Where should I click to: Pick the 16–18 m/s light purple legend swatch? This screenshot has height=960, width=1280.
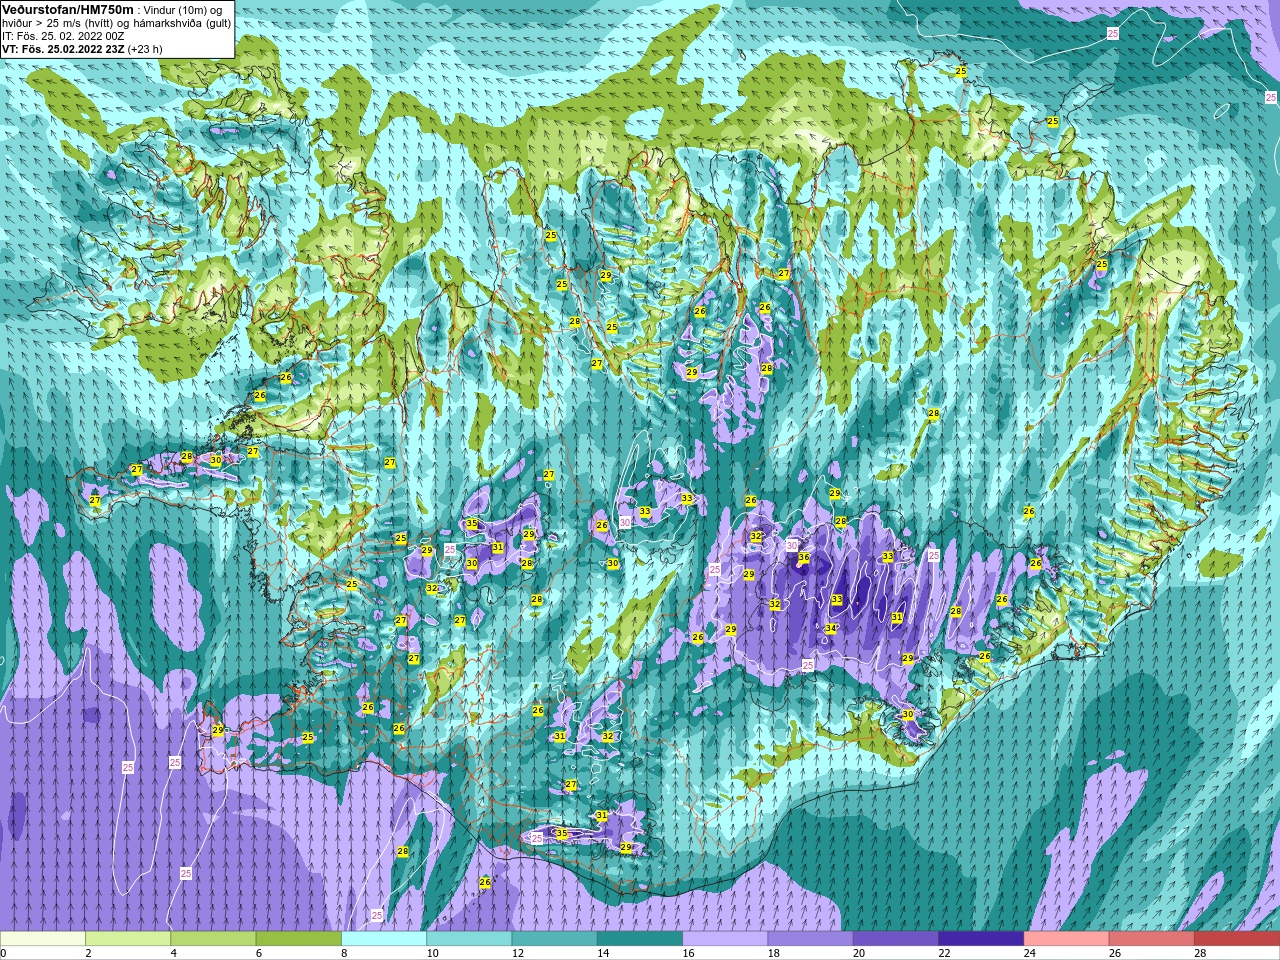click(x=725, y=939)
